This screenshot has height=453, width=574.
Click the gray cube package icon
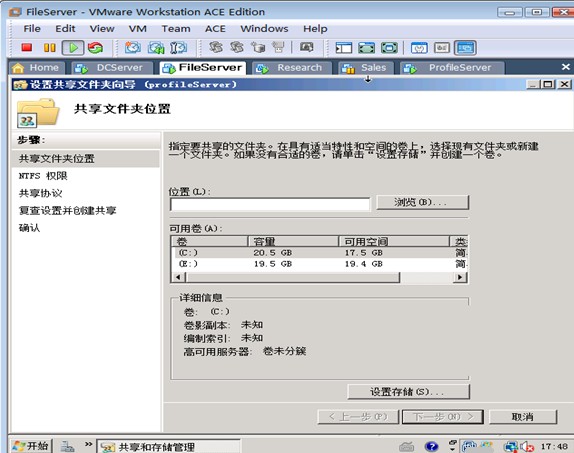tap(258, 47)
